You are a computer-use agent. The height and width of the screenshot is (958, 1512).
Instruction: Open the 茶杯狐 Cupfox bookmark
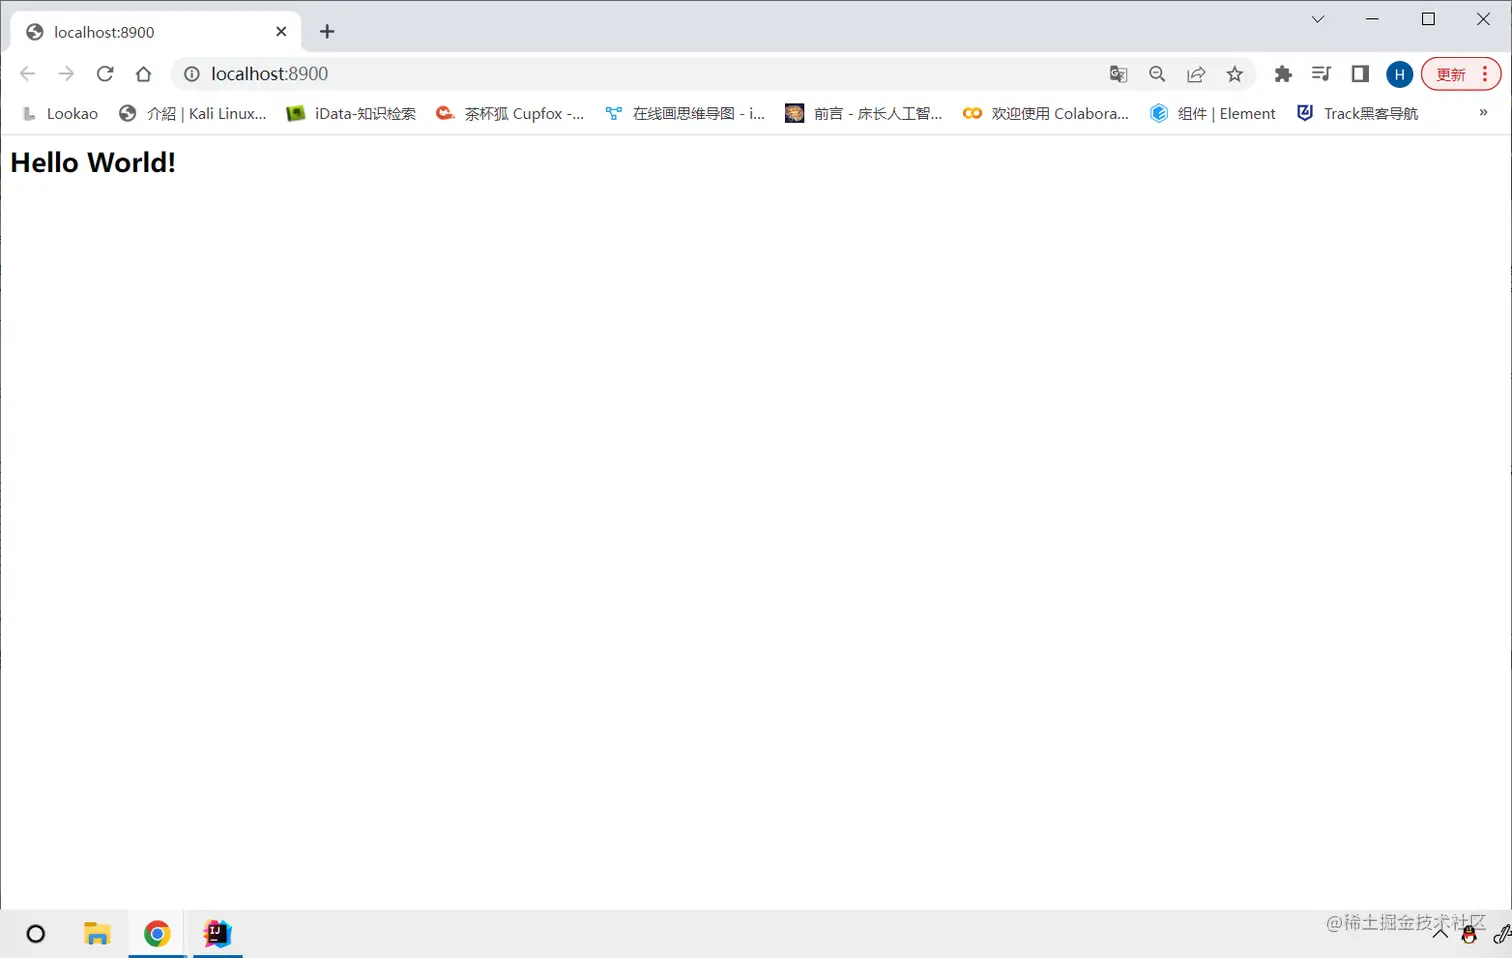[x=510, y=114]
